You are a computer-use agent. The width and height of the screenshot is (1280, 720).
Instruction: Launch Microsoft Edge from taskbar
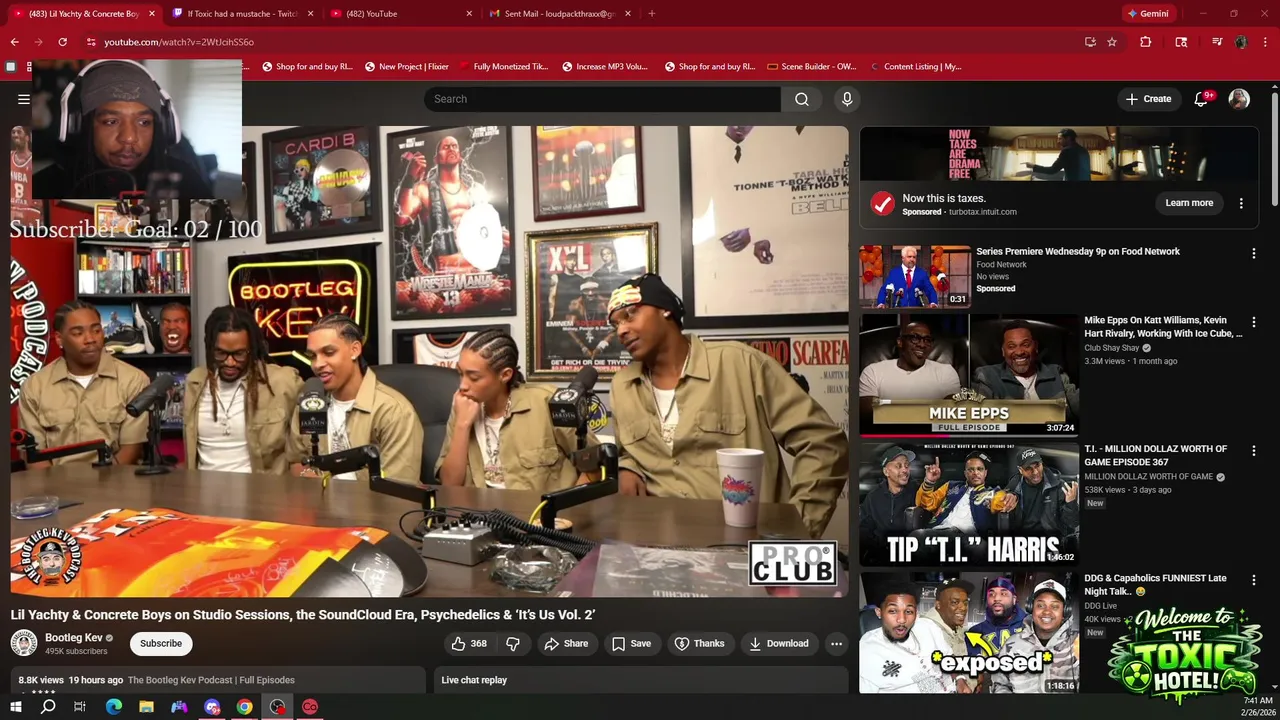pos(114,707)
